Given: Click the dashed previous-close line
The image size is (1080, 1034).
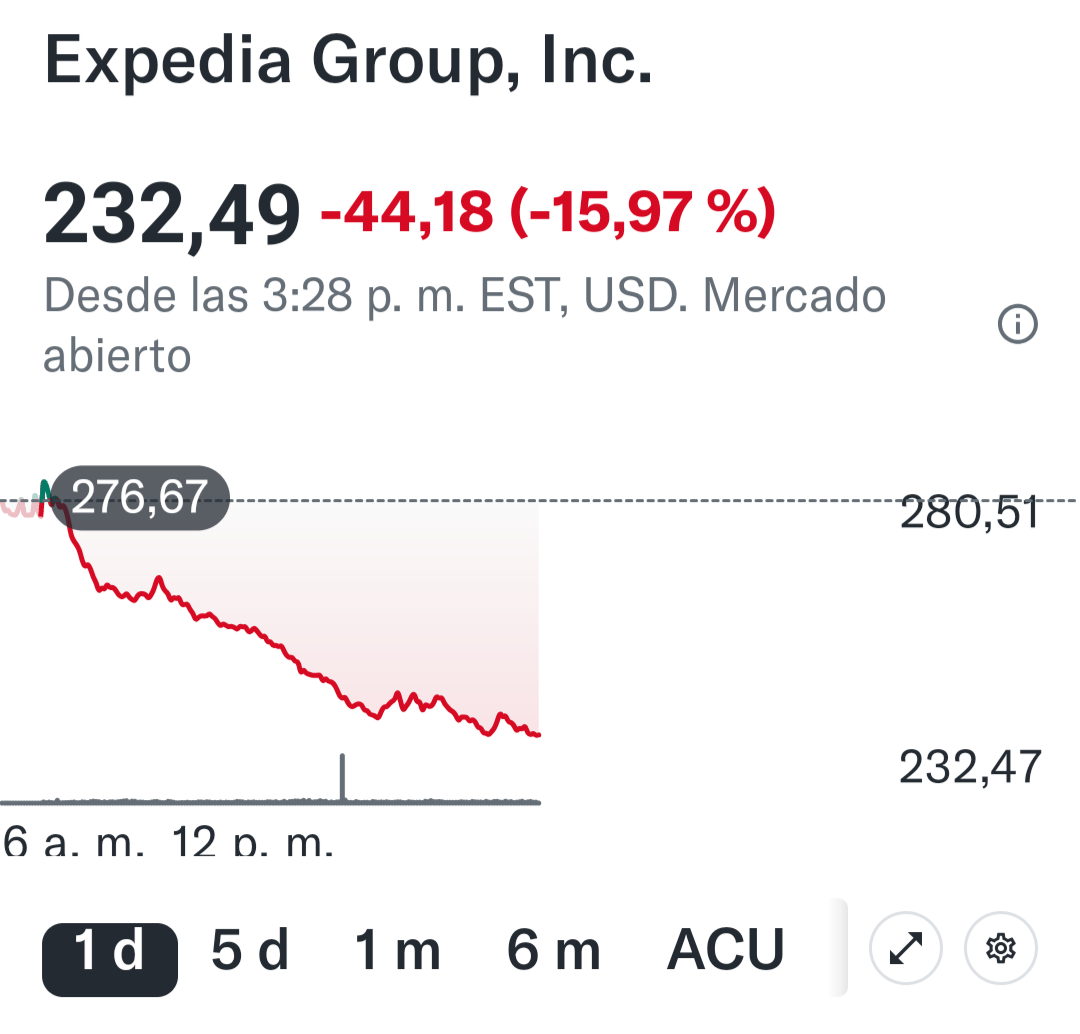Looking at the screenshot, I should click(x=700, y=500).
